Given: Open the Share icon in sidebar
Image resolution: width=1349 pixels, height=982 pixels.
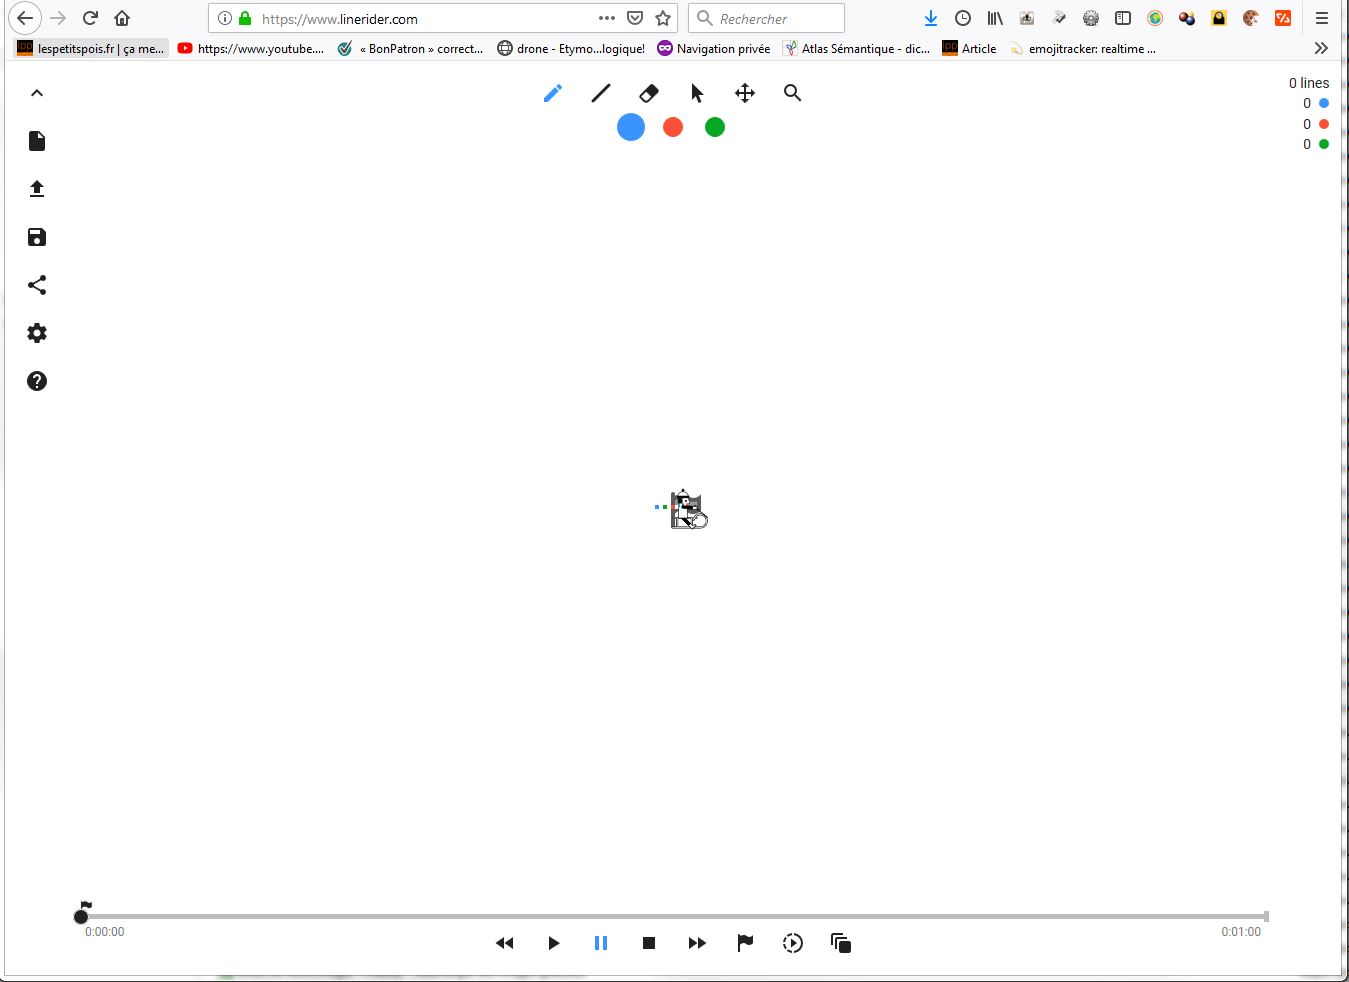Looking at the screenshot, I should tap(37, 285).
